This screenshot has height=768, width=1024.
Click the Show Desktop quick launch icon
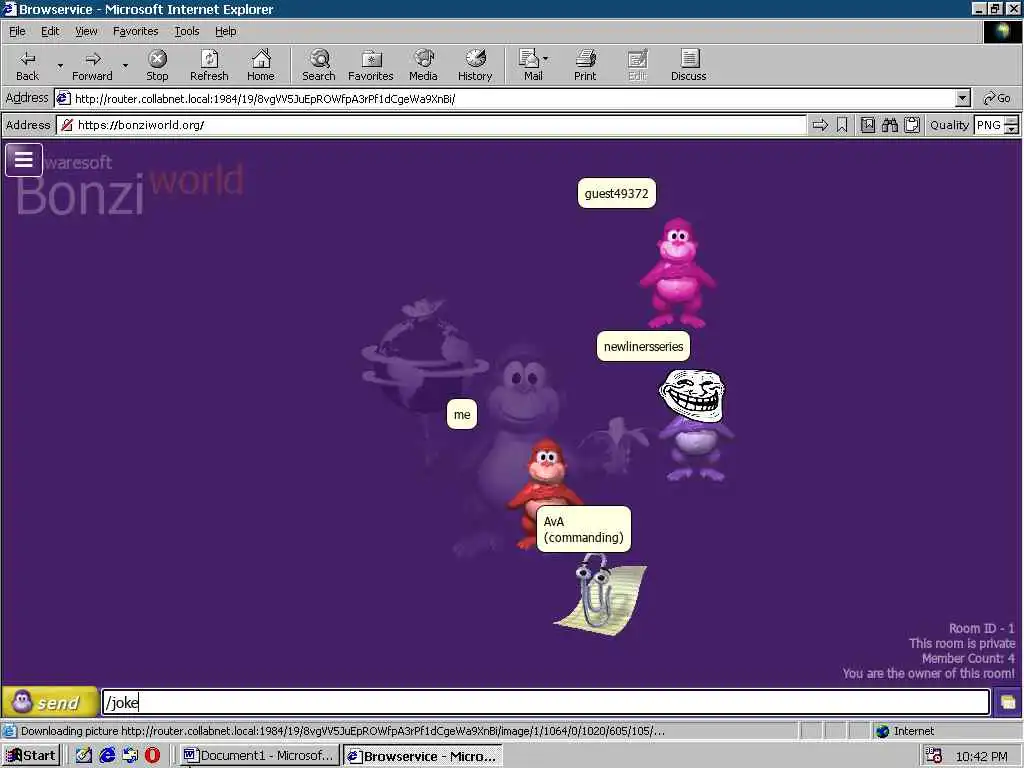[84, 756]
